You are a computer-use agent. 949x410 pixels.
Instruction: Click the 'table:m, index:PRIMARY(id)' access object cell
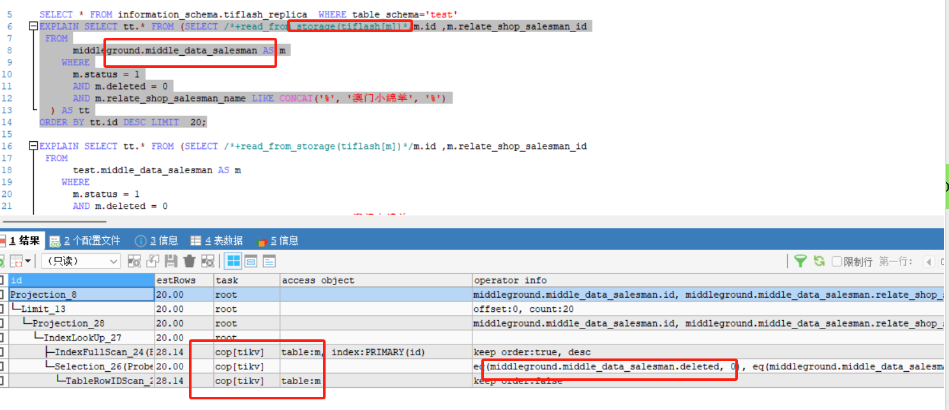tap(376, 352)
